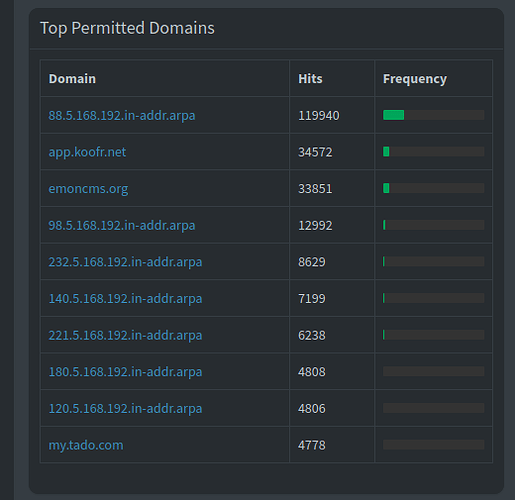Open the my.tado.com domain link

pos(86,445)
